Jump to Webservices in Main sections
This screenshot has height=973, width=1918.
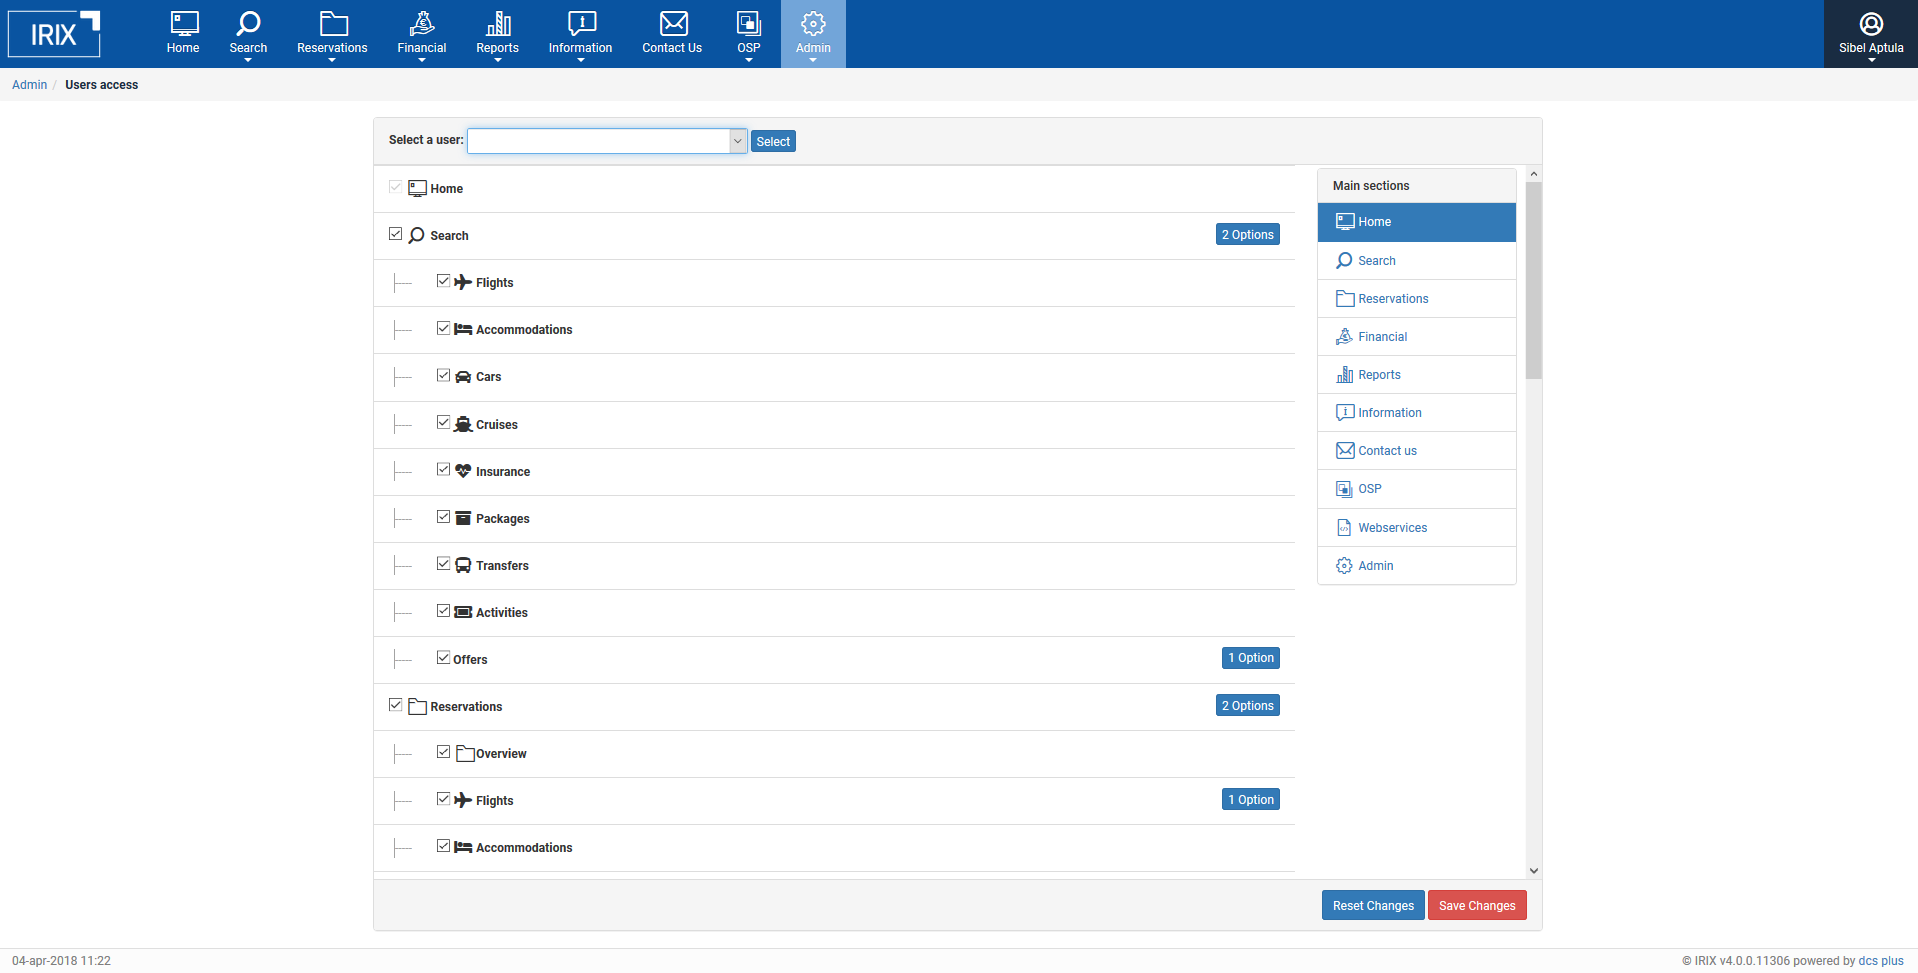point(1392,528)
